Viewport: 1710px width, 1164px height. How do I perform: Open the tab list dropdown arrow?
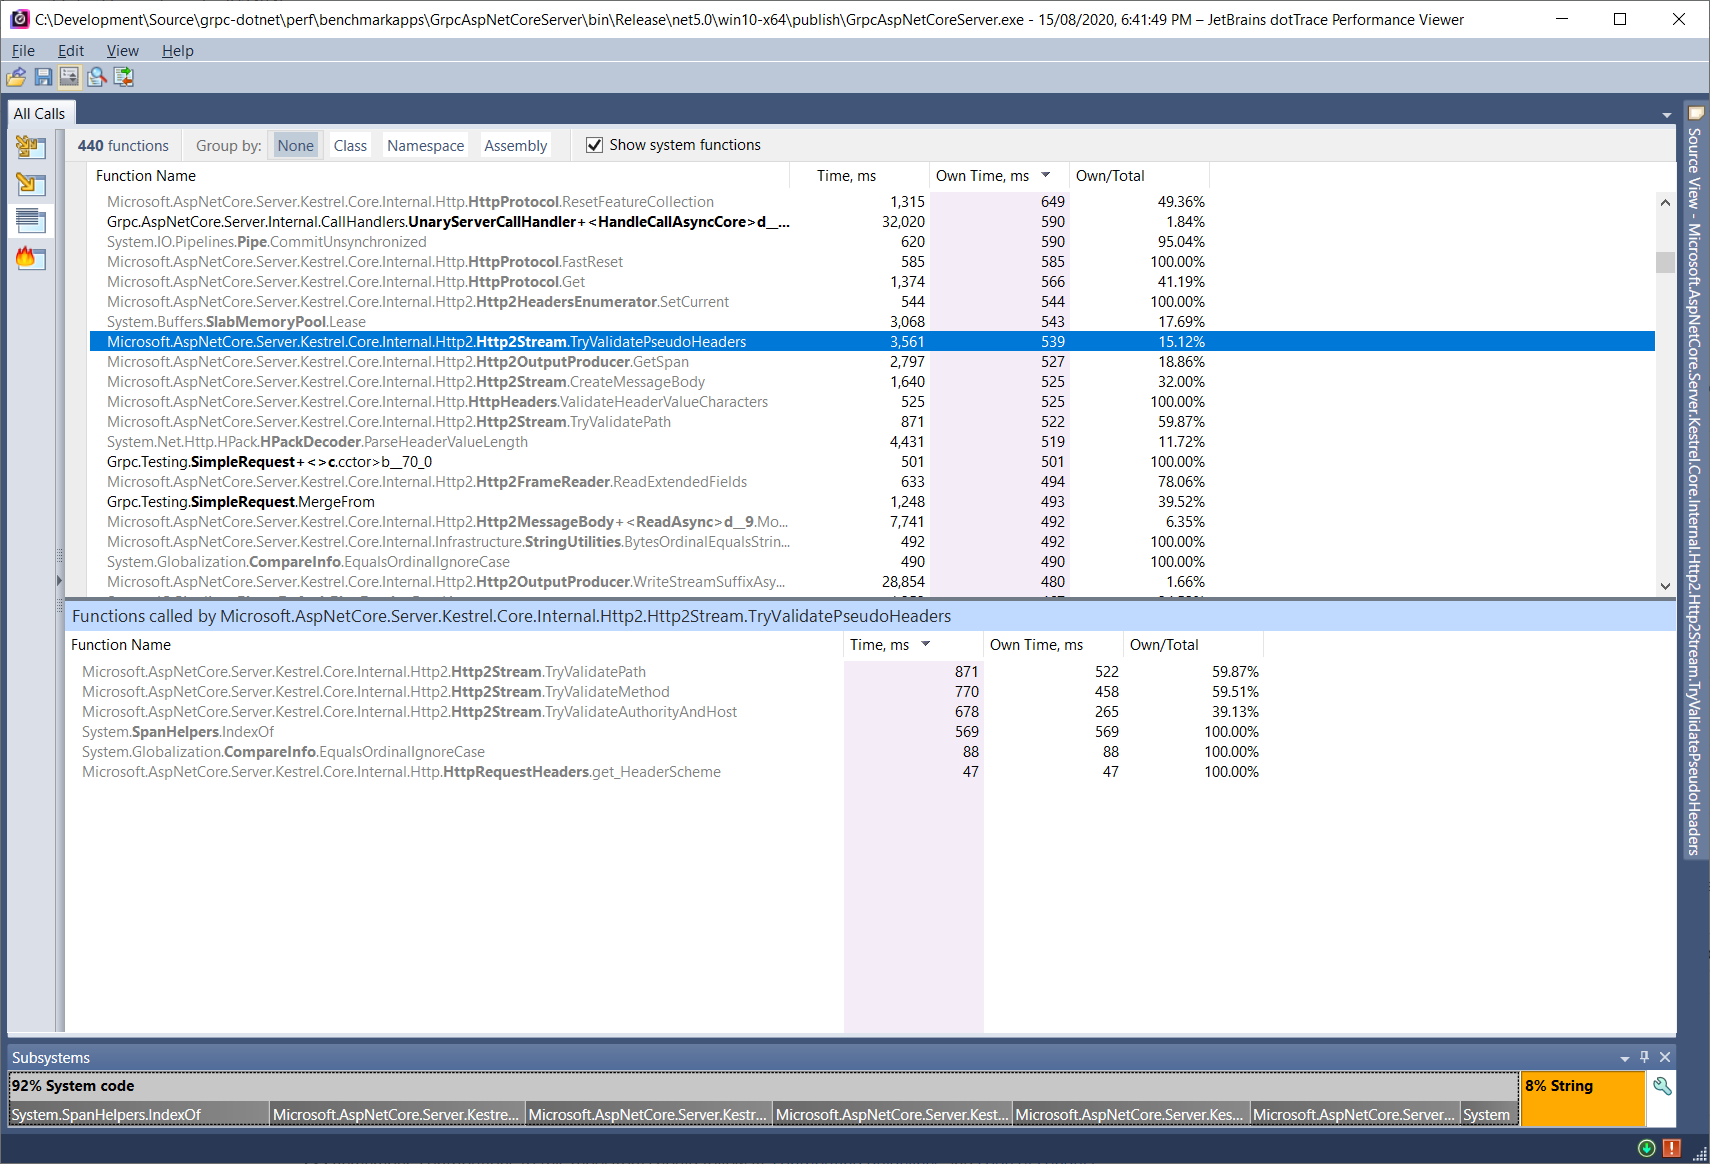click(1666, 115)
